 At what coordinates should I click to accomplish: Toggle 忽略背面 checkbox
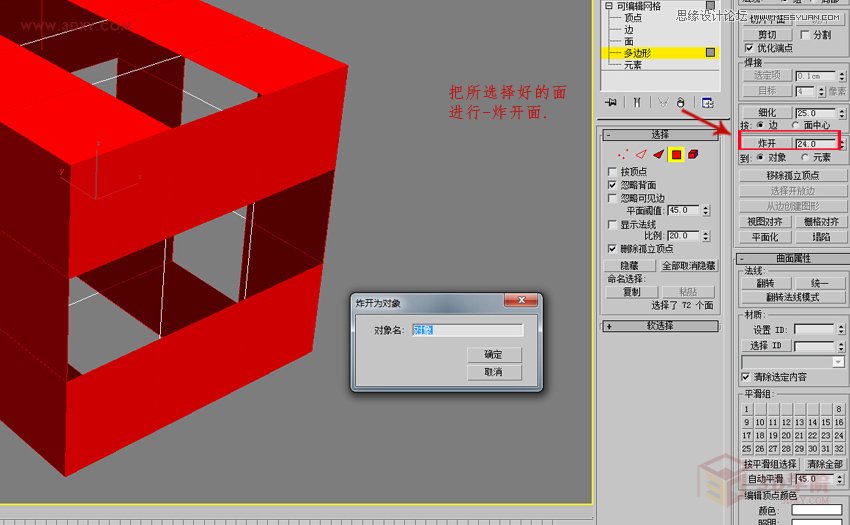click(613, 185)
